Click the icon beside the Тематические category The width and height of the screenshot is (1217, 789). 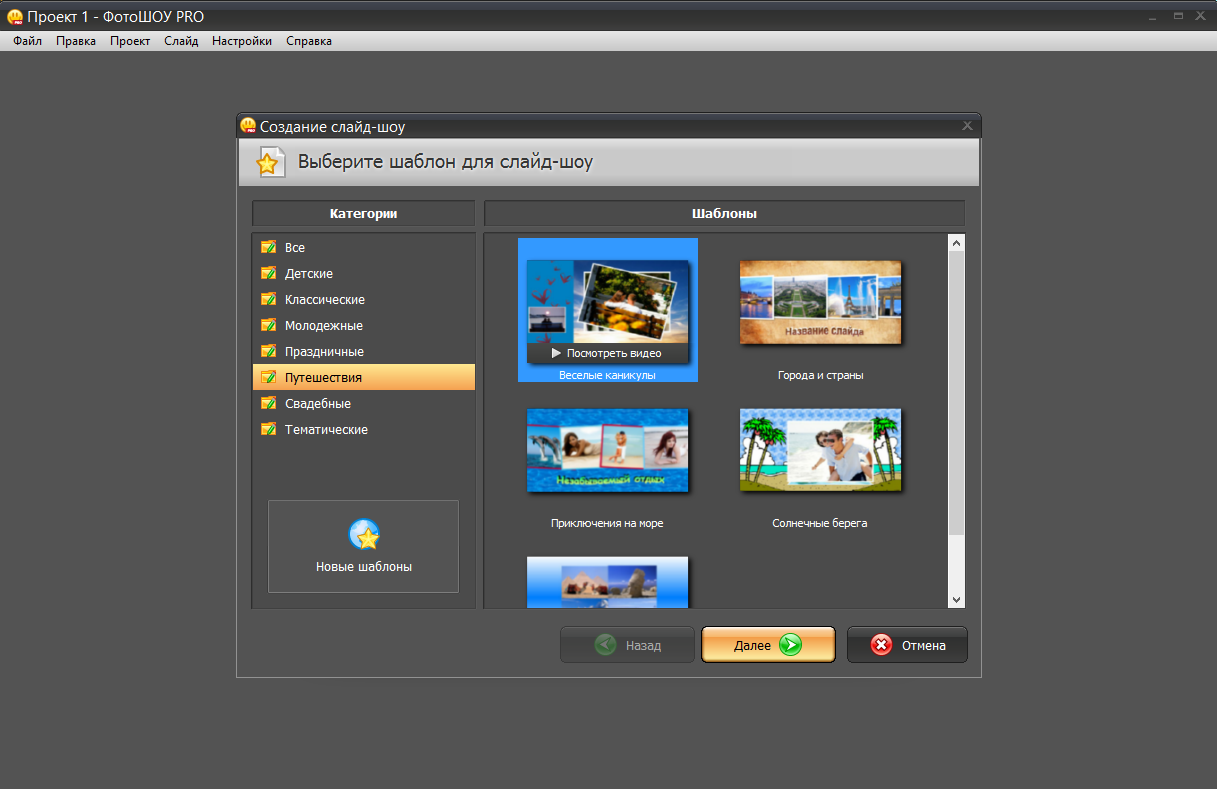268,429
